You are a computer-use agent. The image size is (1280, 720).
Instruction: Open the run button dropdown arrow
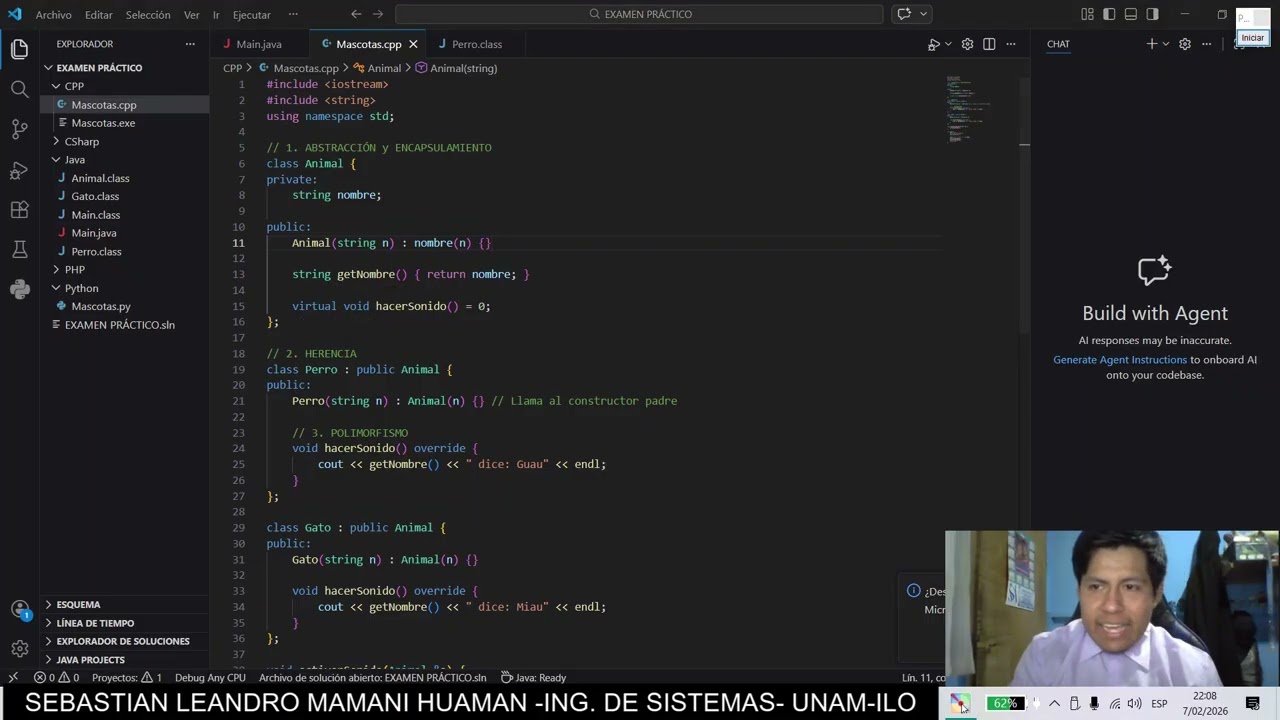click(x=947, y=44)
